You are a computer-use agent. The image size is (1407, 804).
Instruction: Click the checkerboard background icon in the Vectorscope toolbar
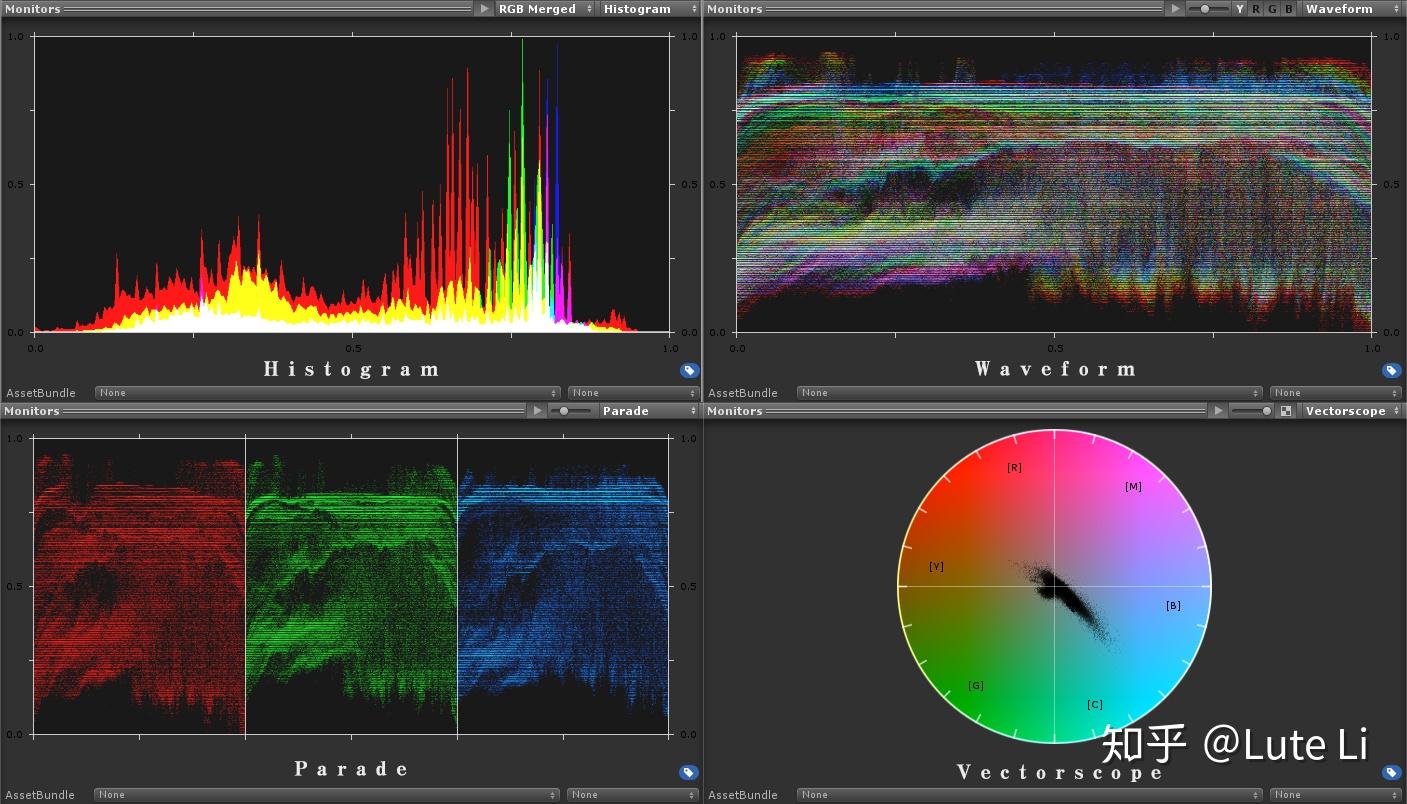pyautogui.click(x=1286, y=410)
